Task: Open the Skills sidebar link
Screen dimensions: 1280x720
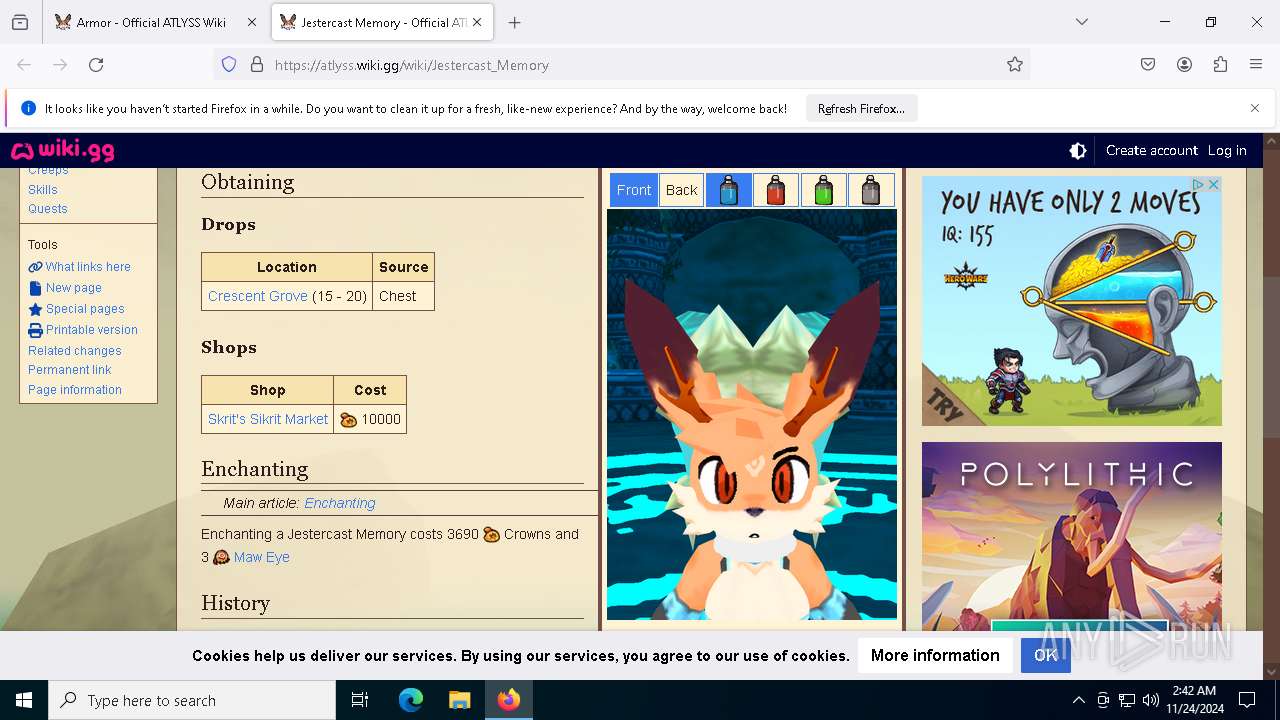Action: tap(43, 189)
